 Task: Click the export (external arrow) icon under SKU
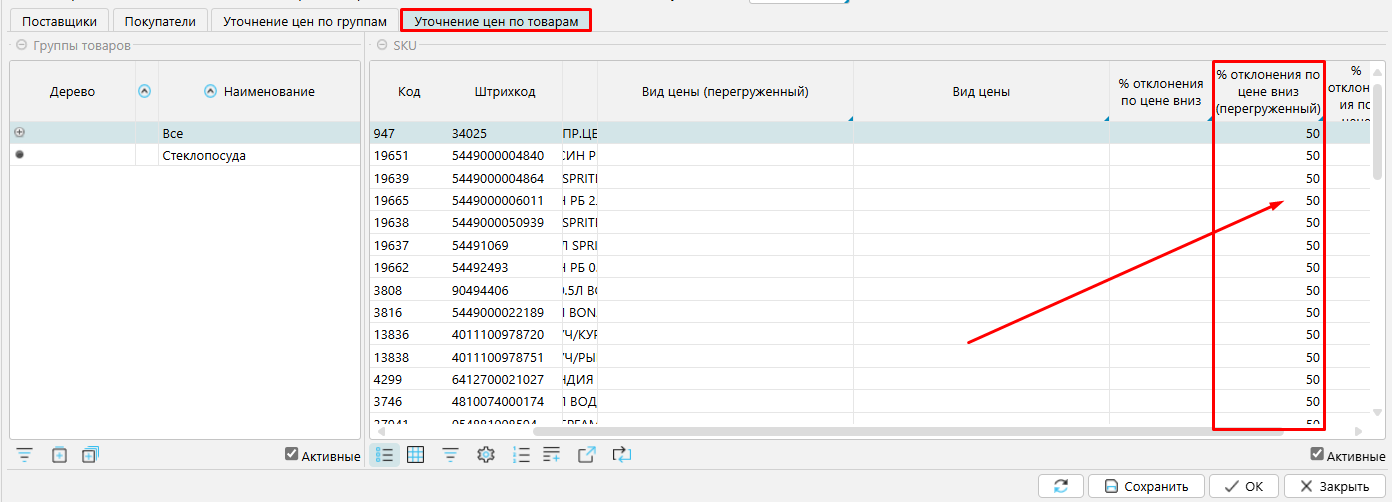point(587,455)
